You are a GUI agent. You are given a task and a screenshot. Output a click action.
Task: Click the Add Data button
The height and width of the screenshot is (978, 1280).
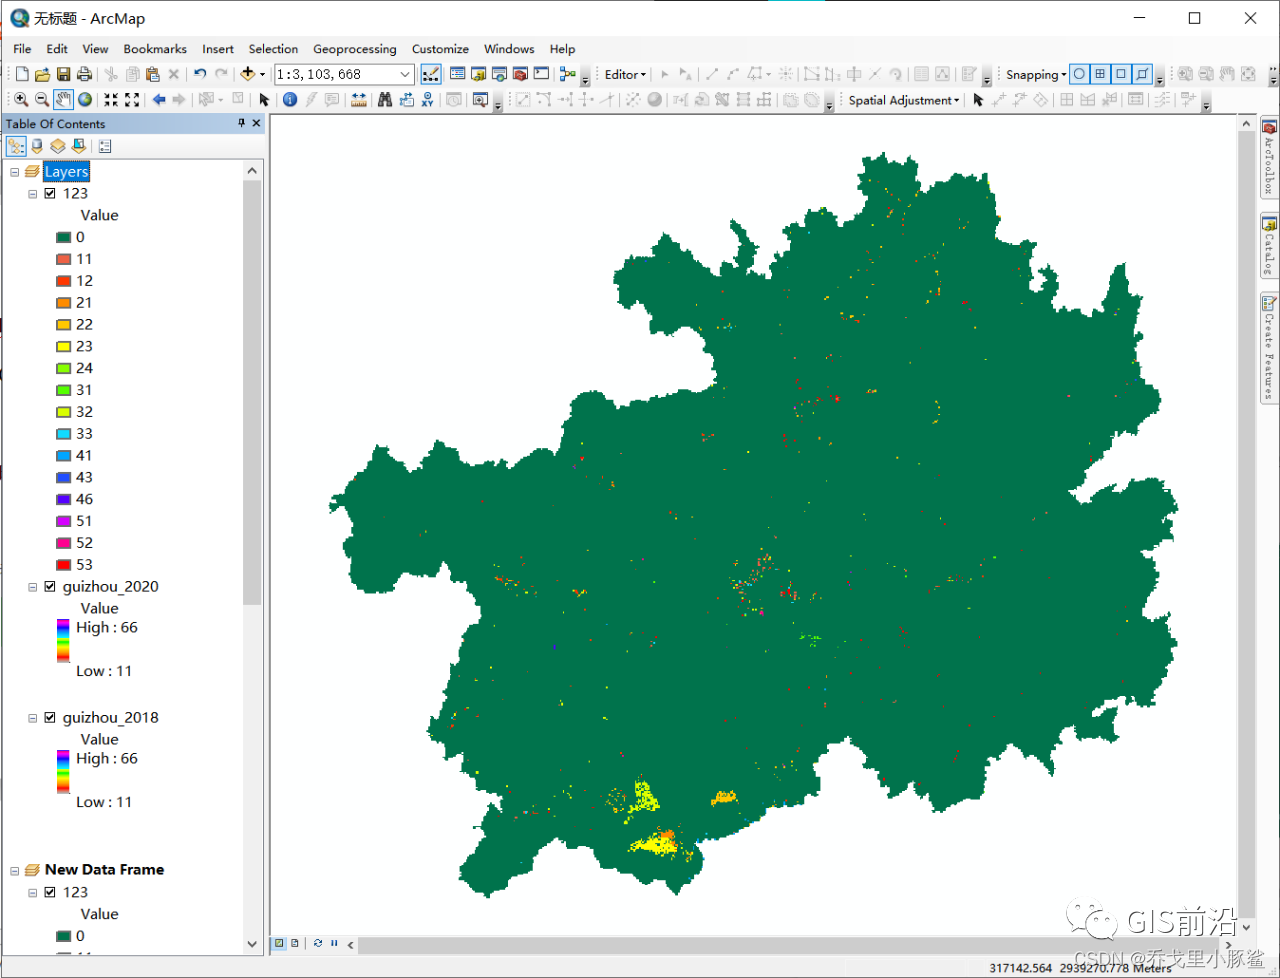point(248,74)
